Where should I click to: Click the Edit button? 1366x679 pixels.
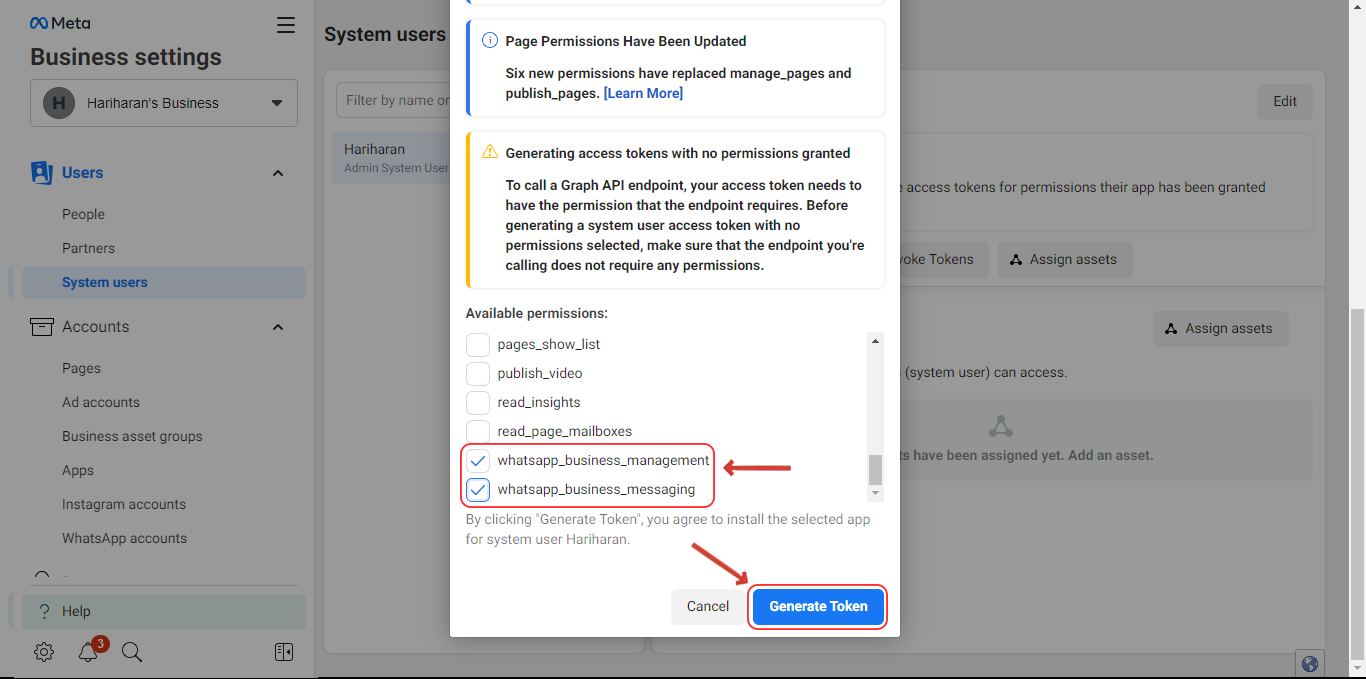(x=1285, y=101)
